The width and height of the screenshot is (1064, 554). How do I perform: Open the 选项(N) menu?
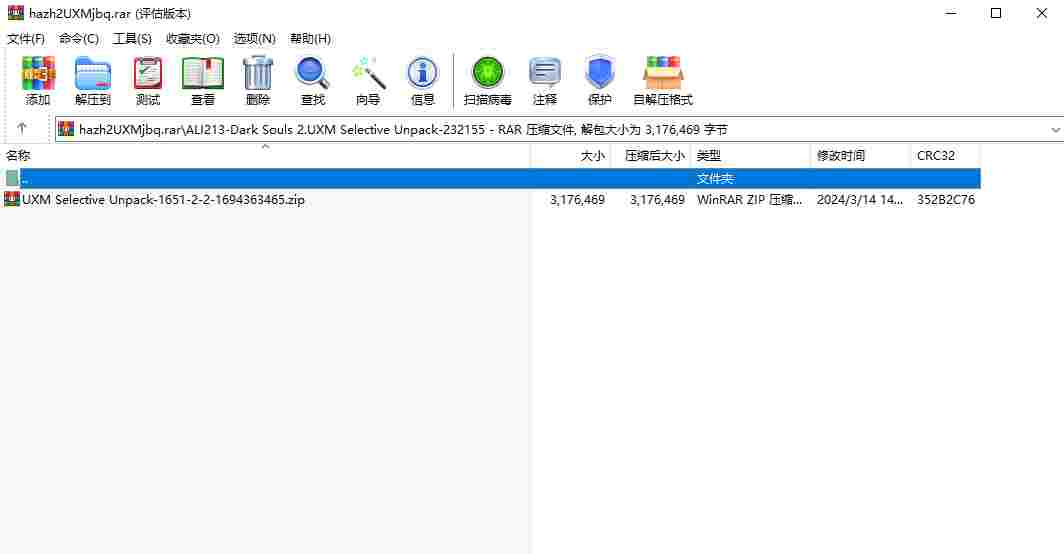pos(254,39)
